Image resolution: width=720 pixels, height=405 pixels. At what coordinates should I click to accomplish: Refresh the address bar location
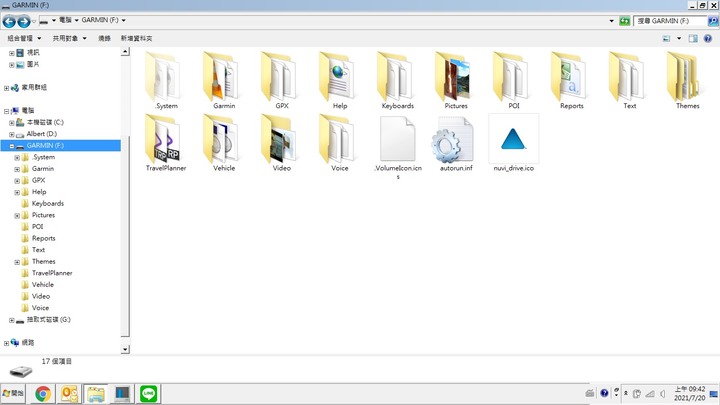(624, 21)
